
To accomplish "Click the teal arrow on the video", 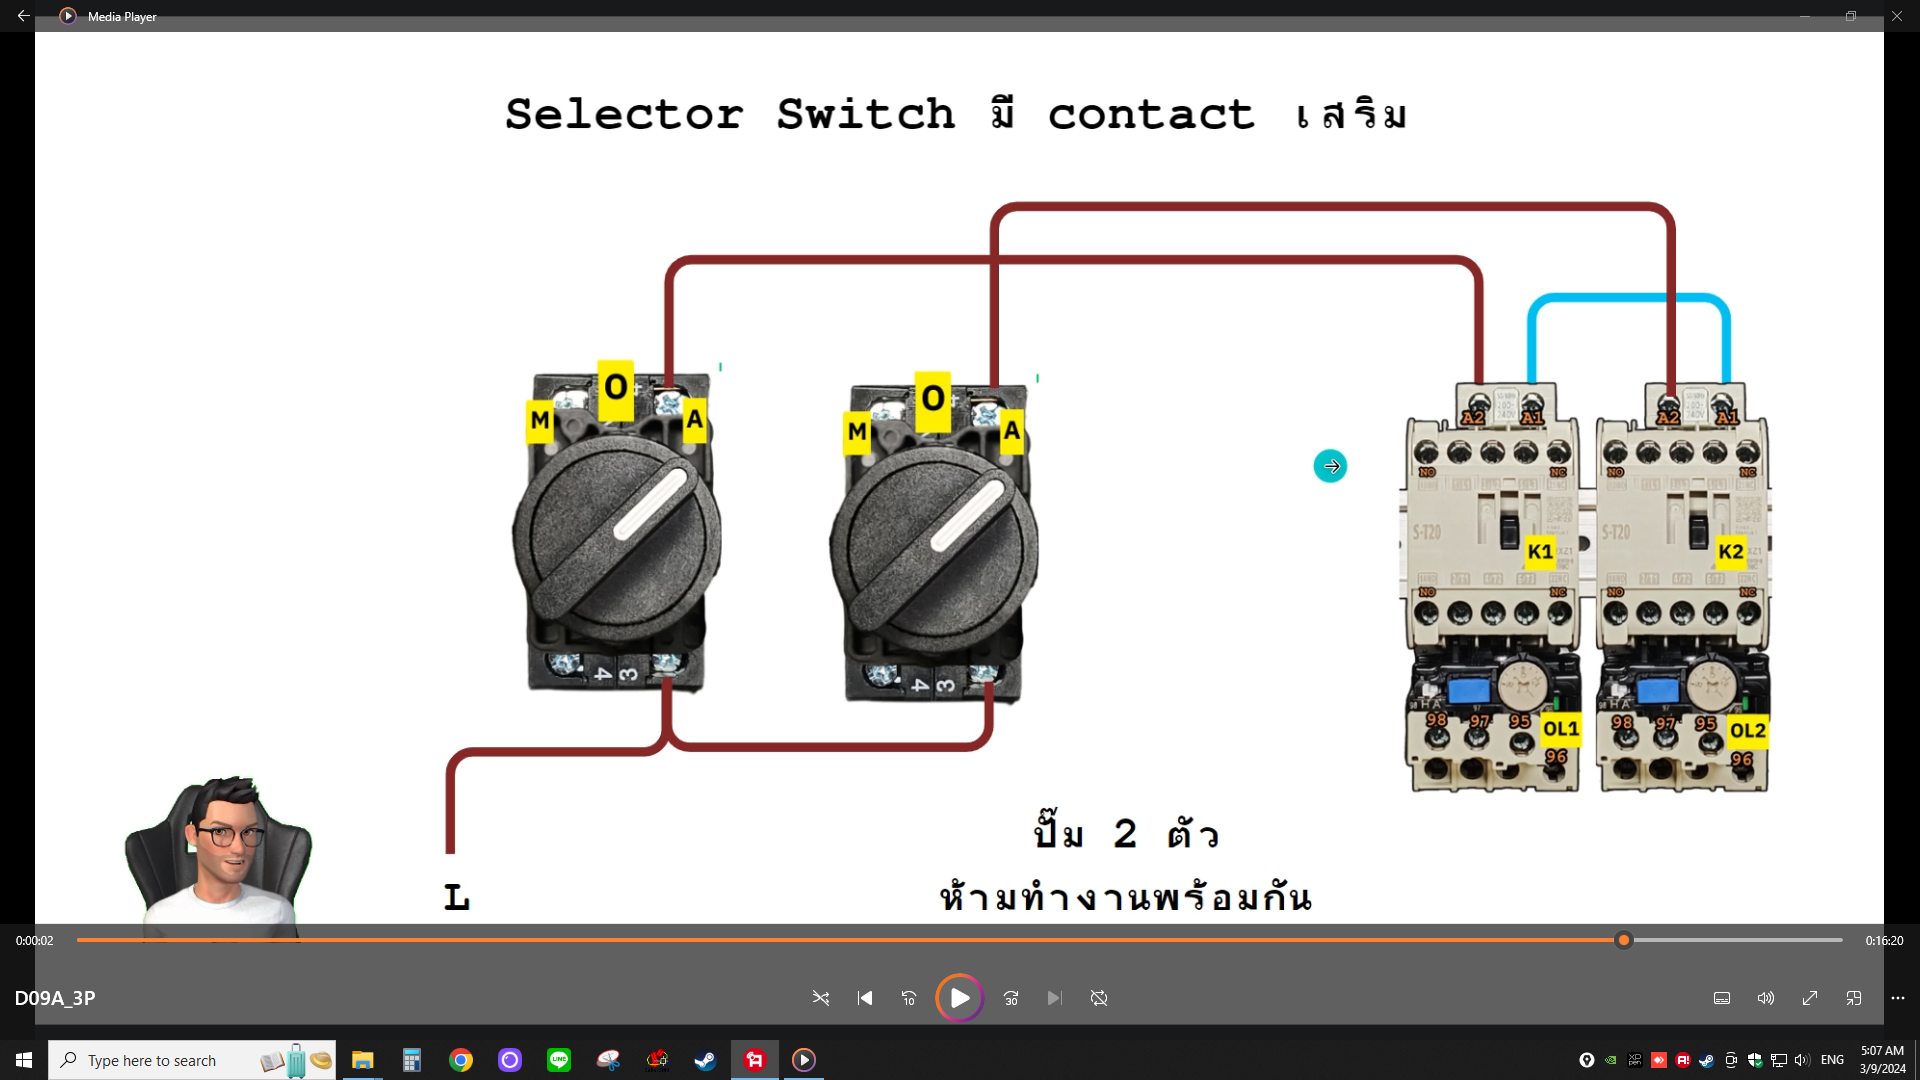I will point(1330,466).
